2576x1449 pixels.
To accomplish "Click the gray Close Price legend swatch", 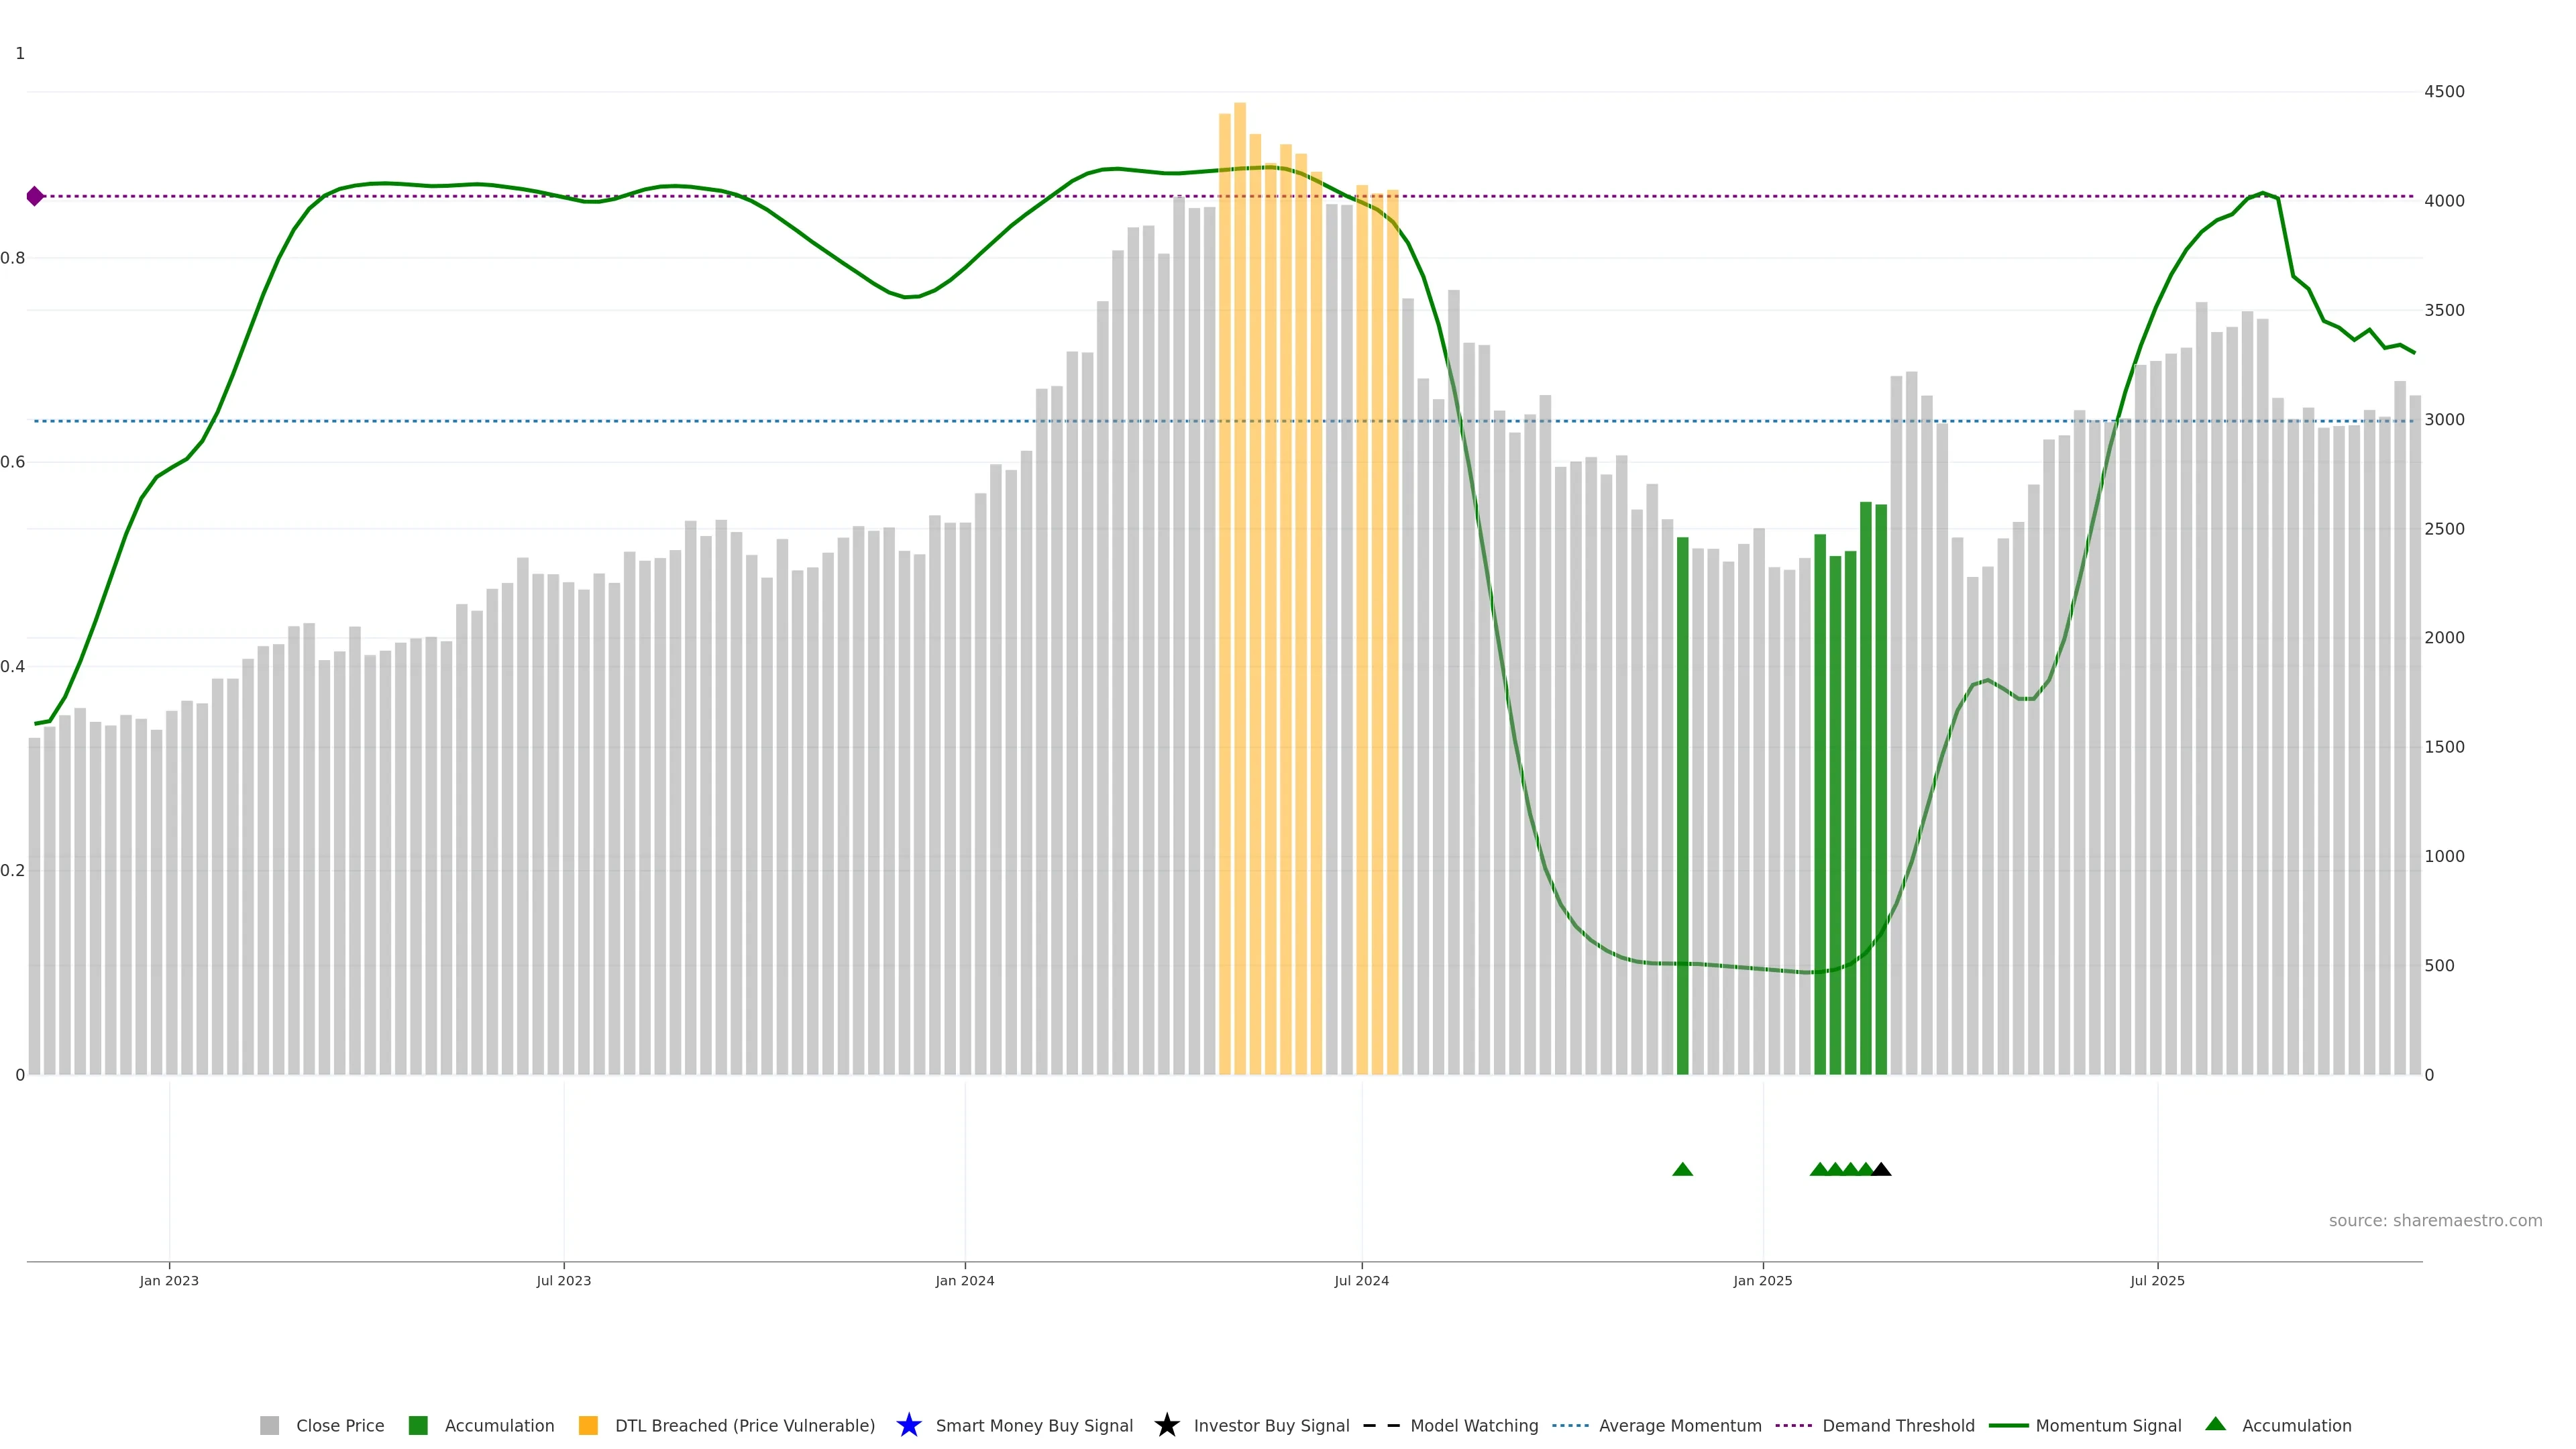I will point(269,1425).
